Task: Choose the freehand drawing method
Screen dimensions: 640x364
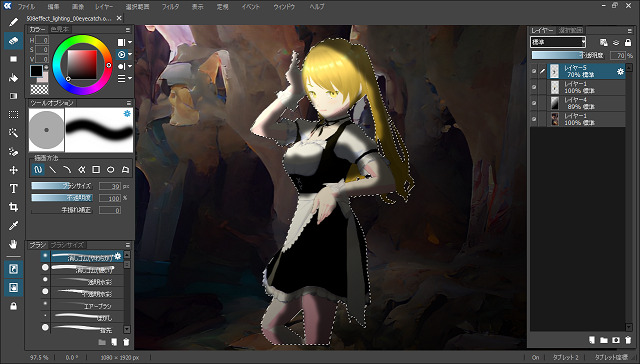Action: [x=38, y=169]
